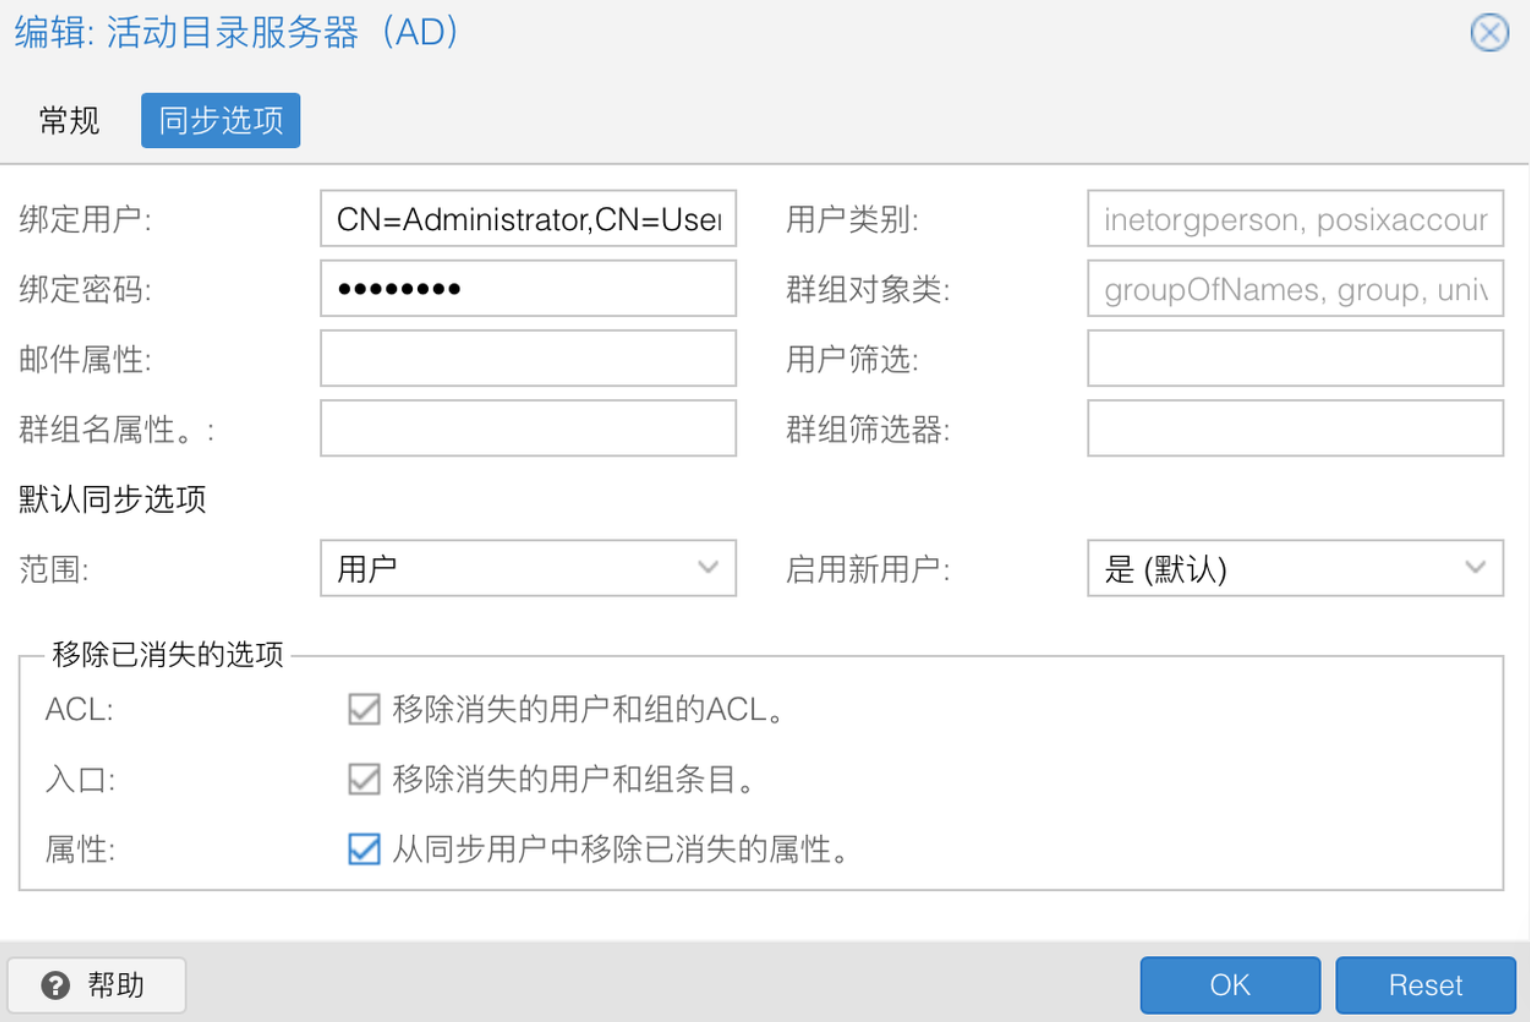Uncheck the 属性 remove vanished properties checkbox

[364, 849]
